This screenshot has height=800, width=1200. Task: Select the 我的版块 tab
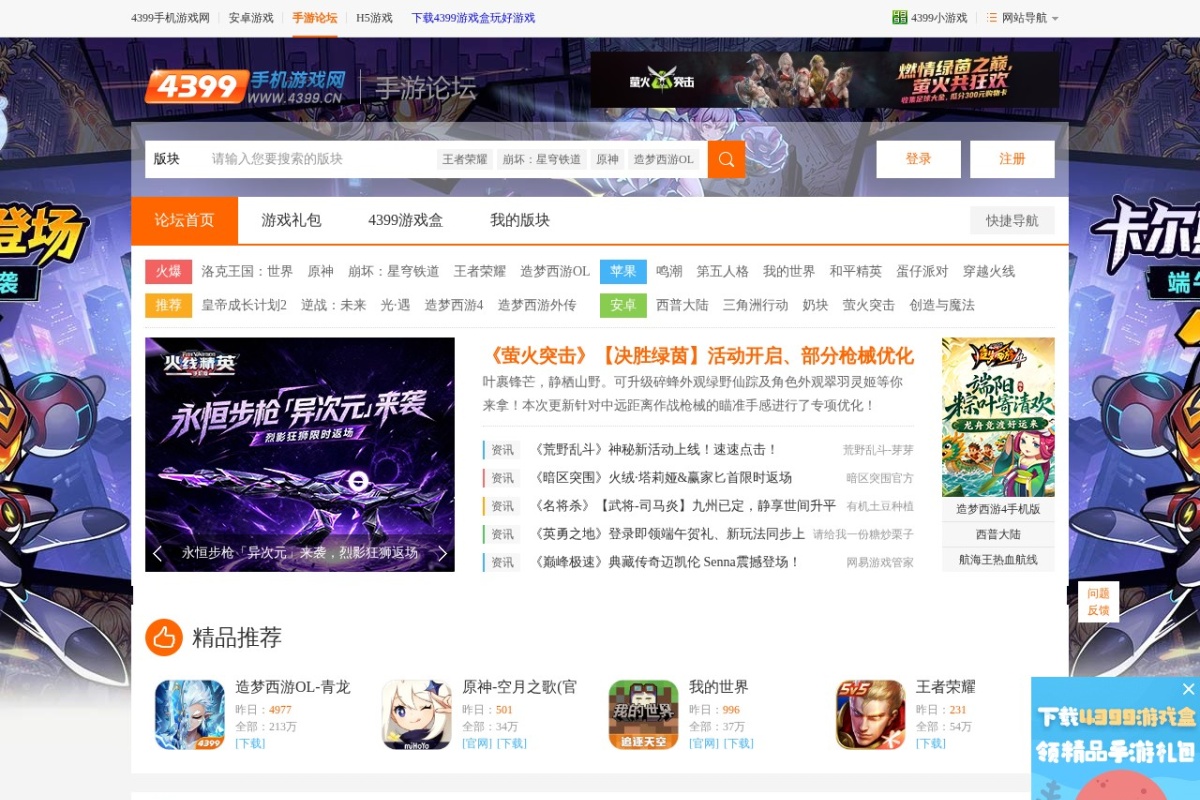click(520, 220)
